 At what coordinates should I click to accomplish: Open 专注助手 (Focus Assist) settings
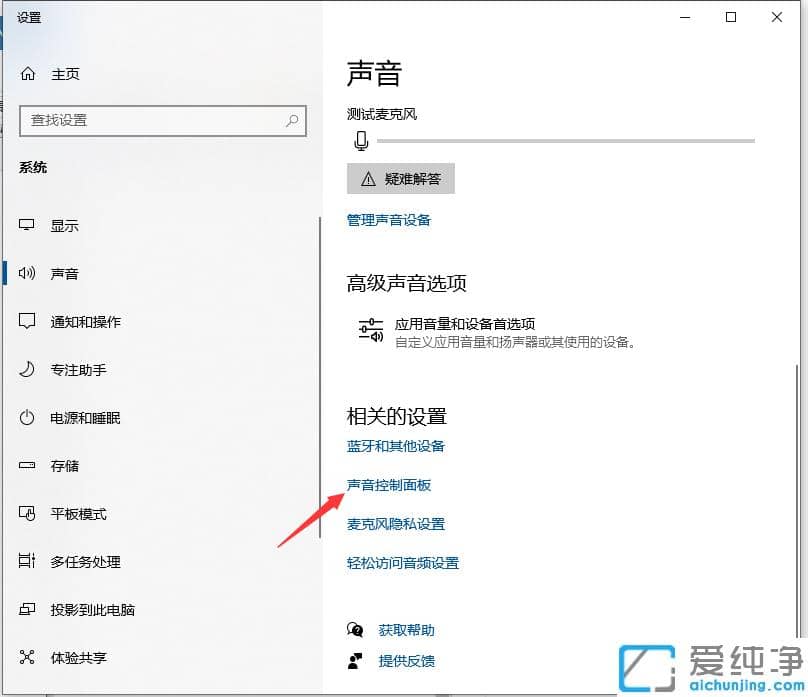pyautogui.click(x=65, y=369)
